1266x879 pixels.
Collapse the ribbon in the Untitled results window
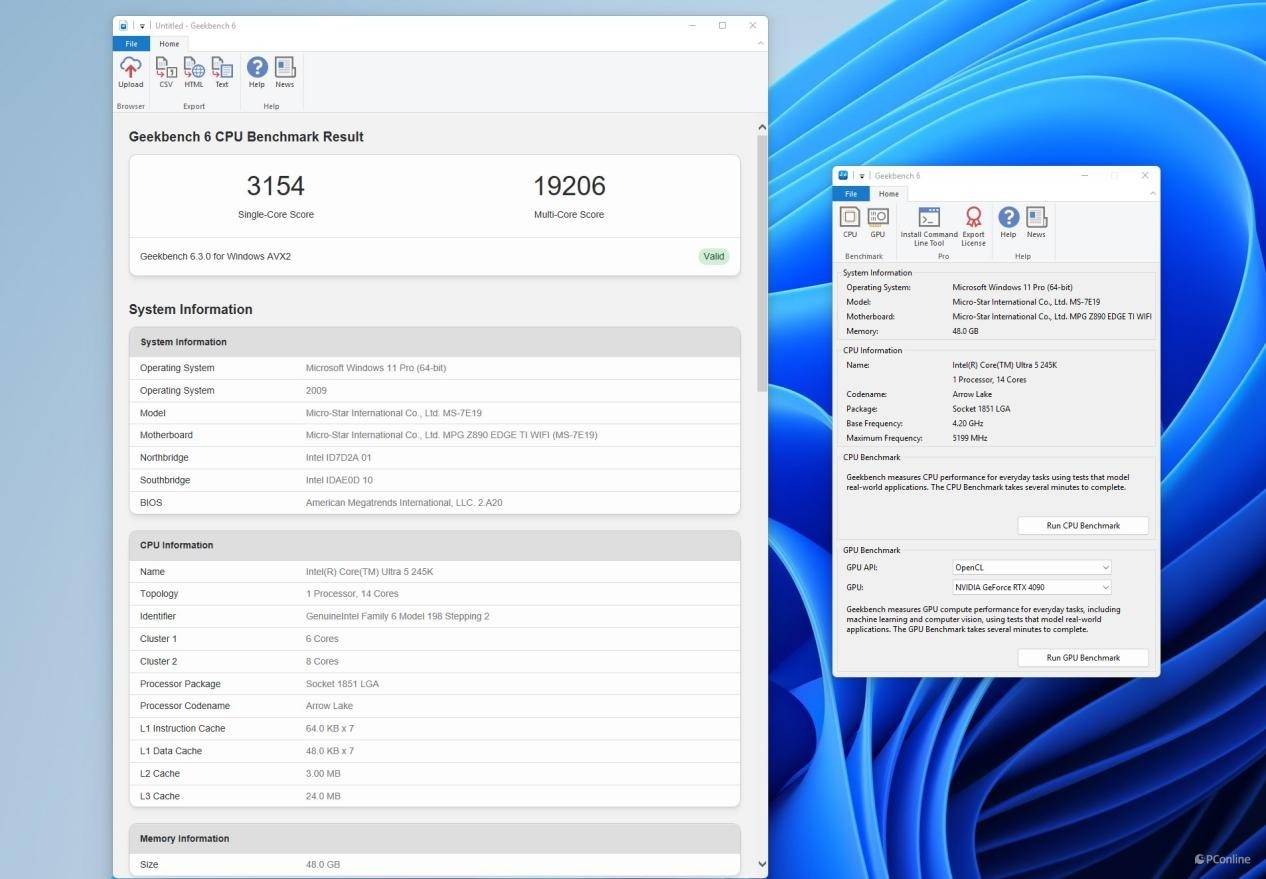[760, 44]
